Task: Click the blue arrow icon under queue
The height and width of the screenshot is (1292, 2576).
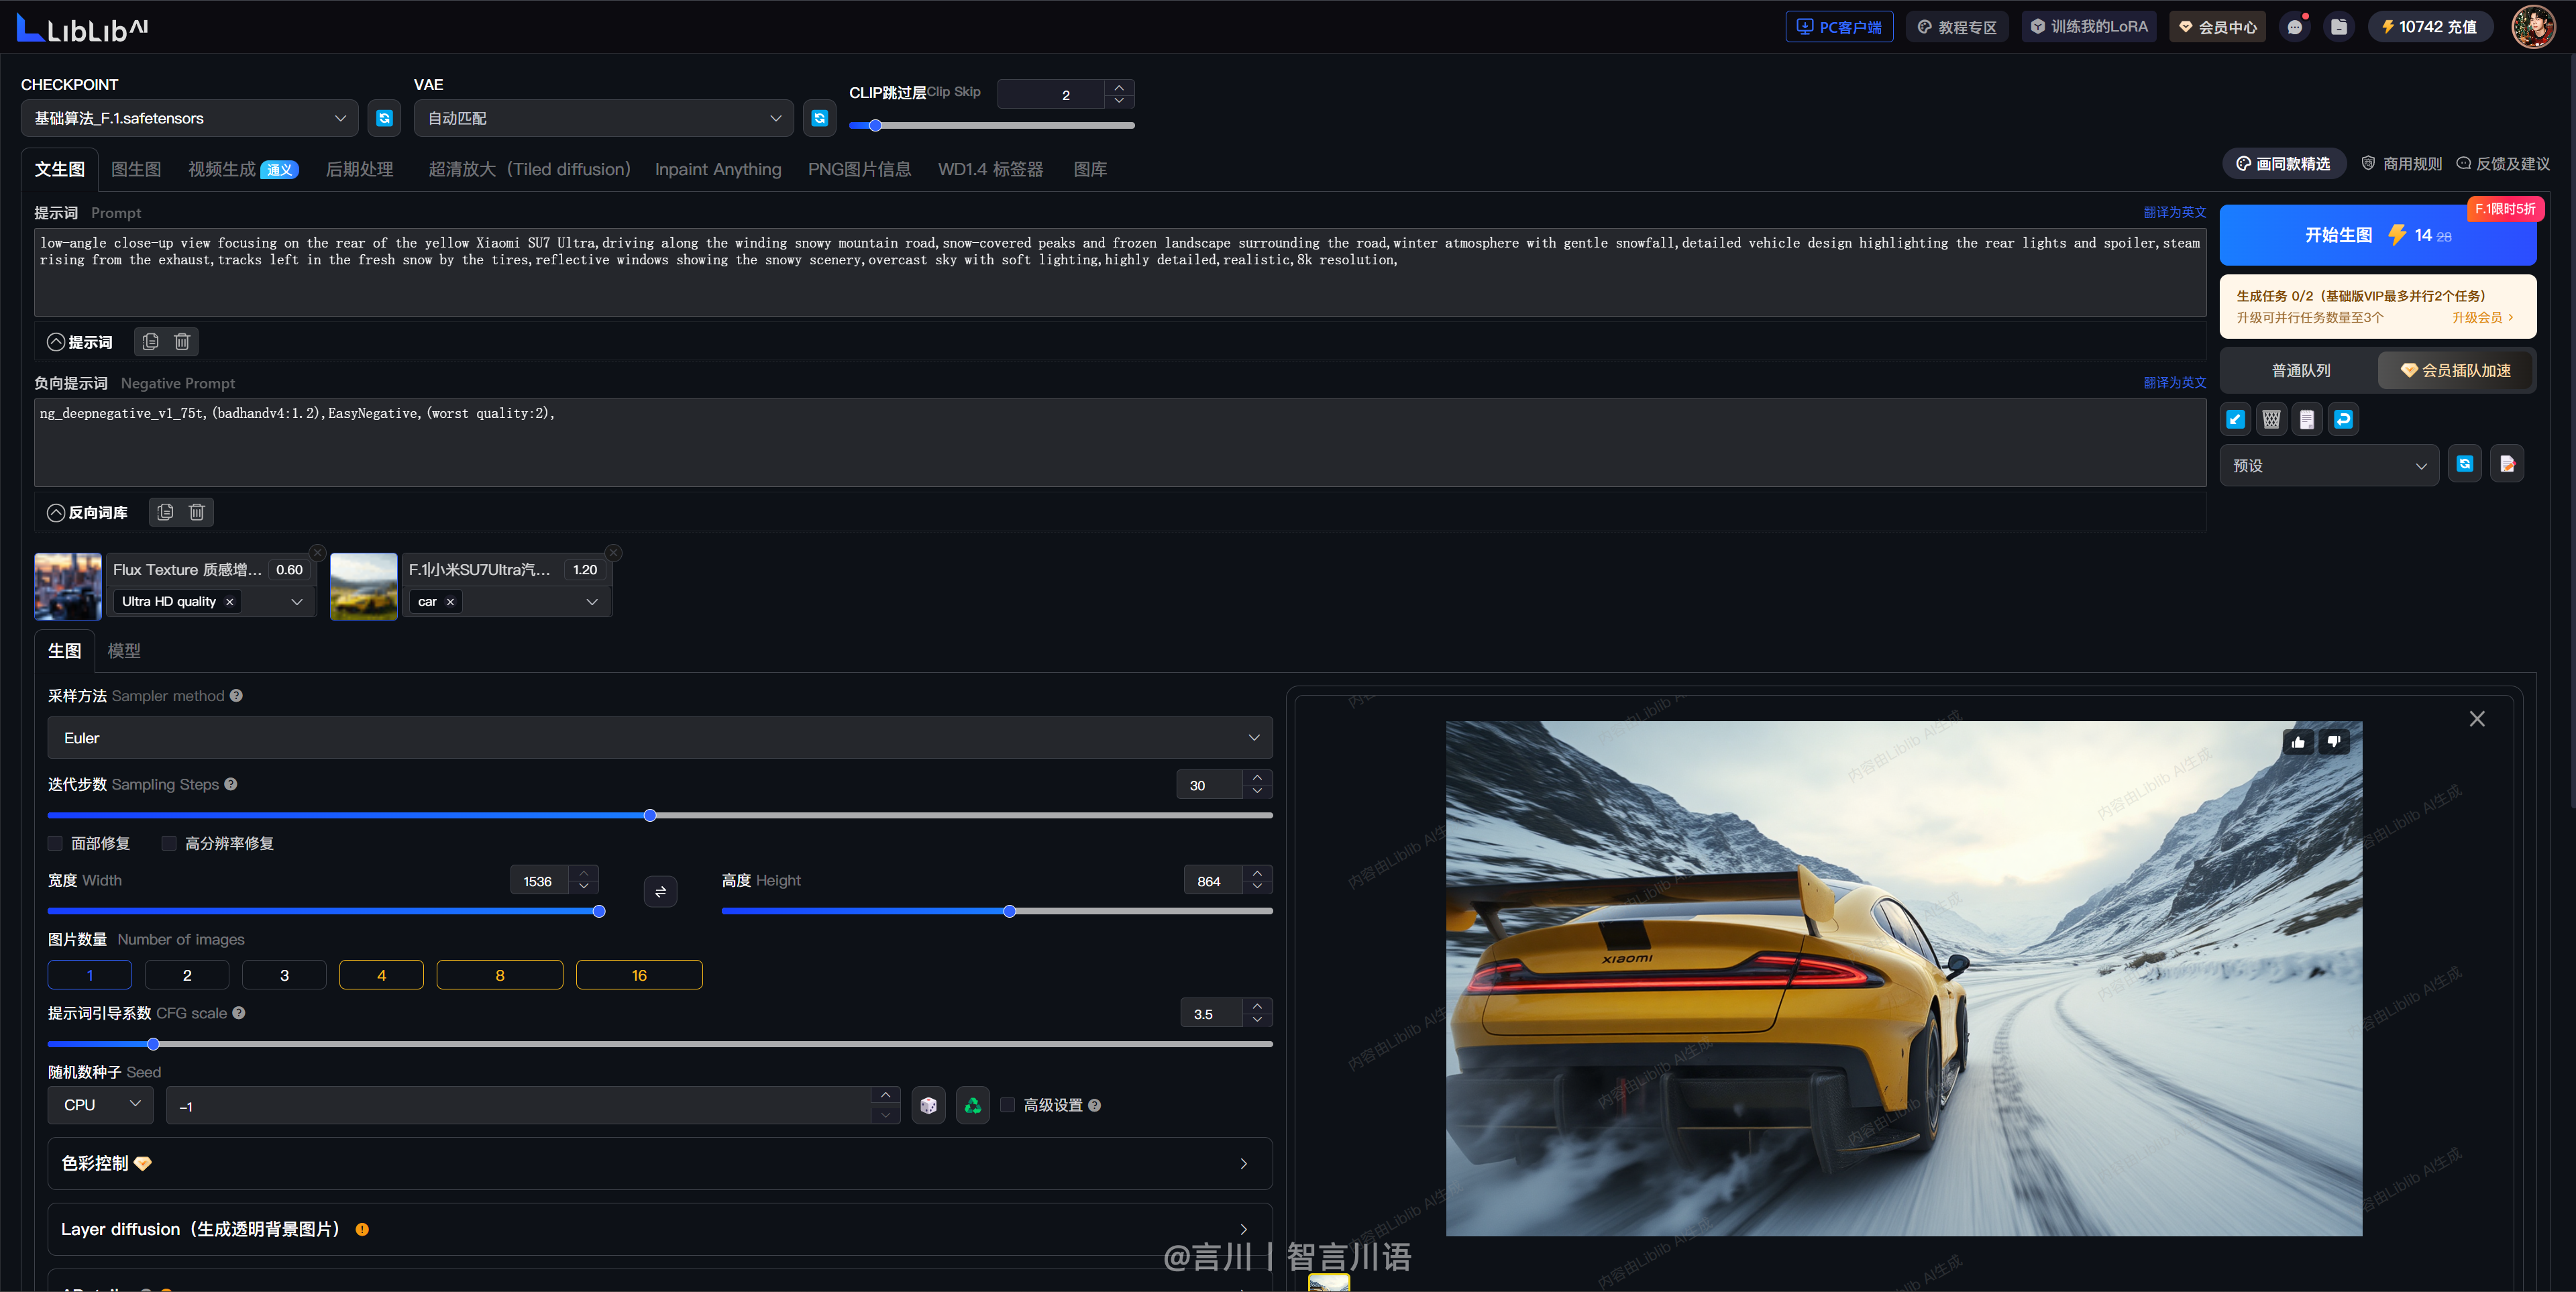Action: click(2236, 420)
